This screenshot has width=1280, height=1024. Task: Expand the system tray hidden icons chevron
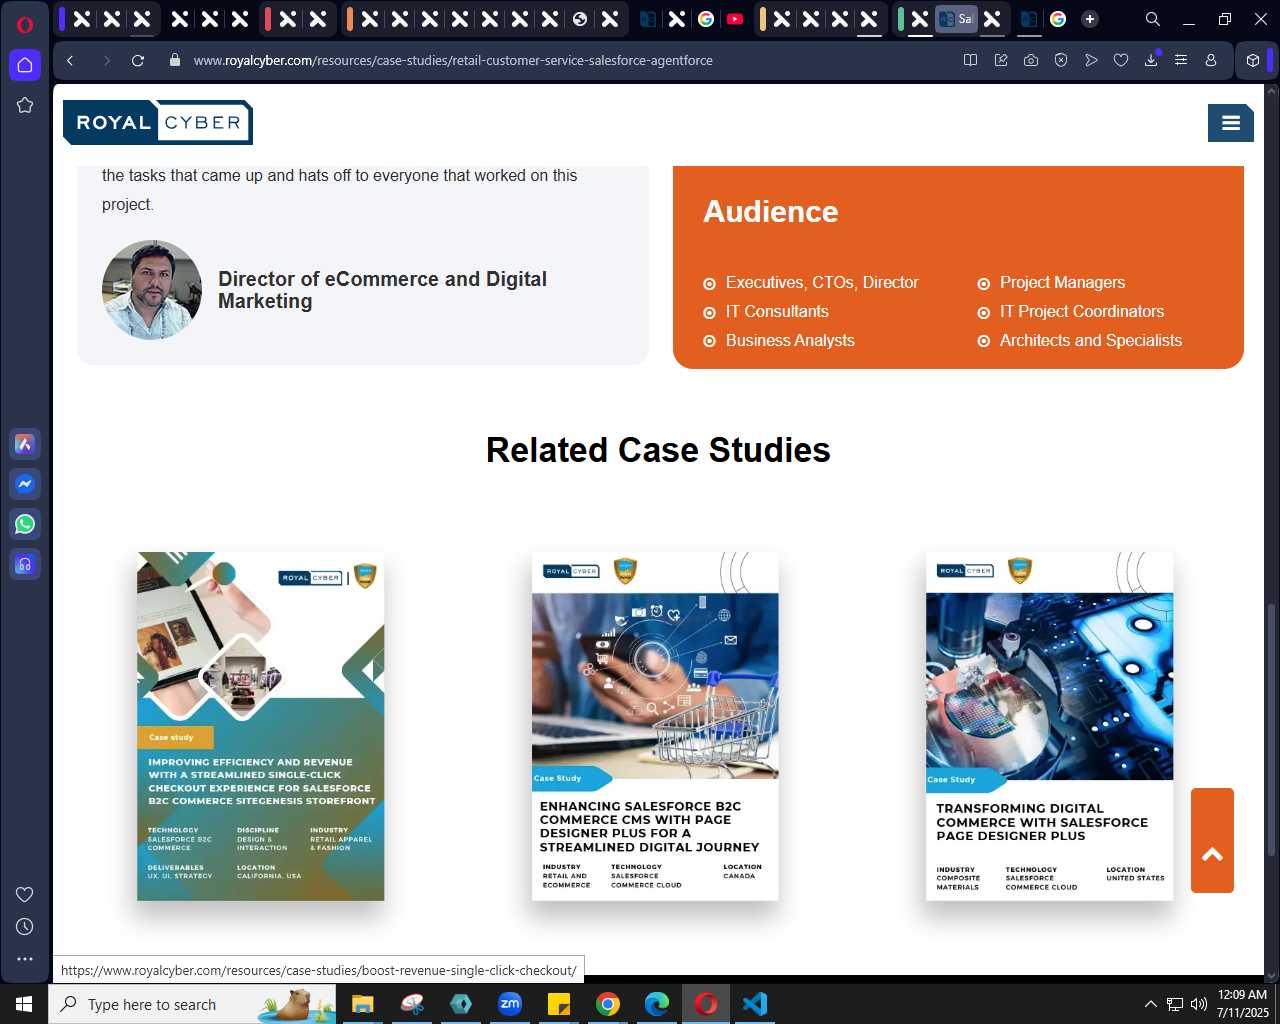coord(1150,1004)
